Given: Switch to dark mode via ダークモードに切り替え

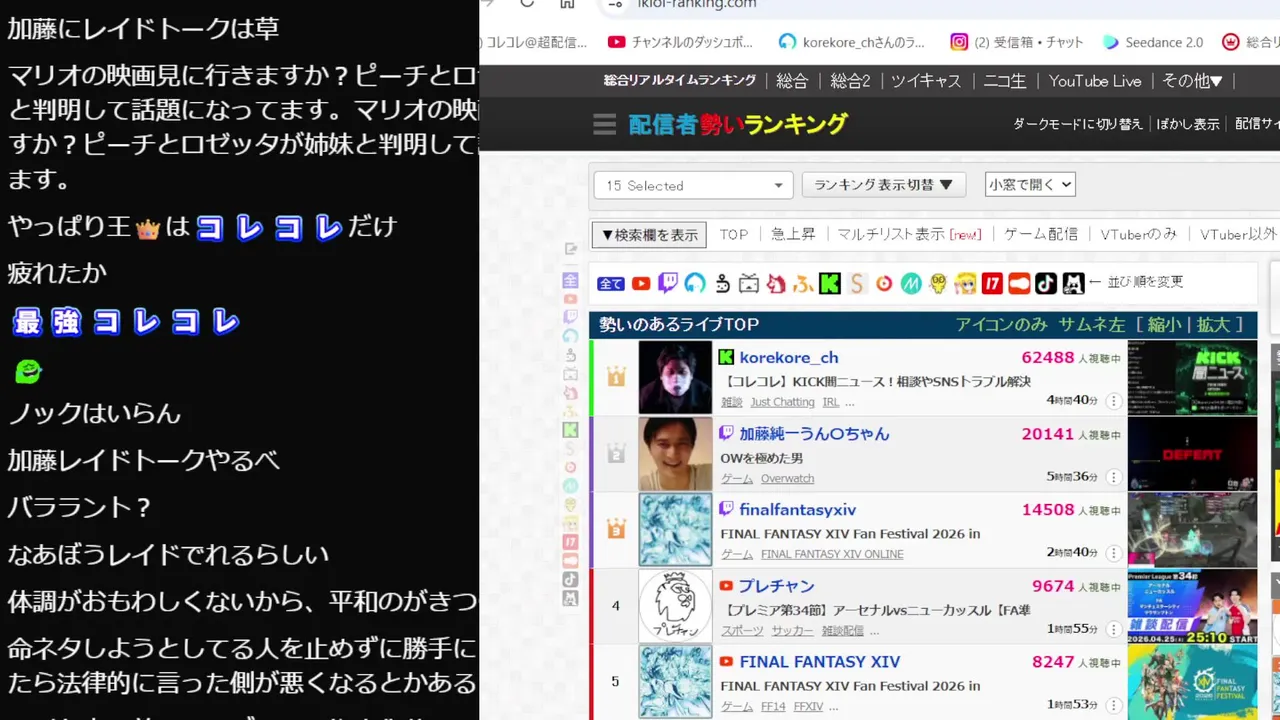Looking at the screenshot, I should click(x=1078, y=124).
